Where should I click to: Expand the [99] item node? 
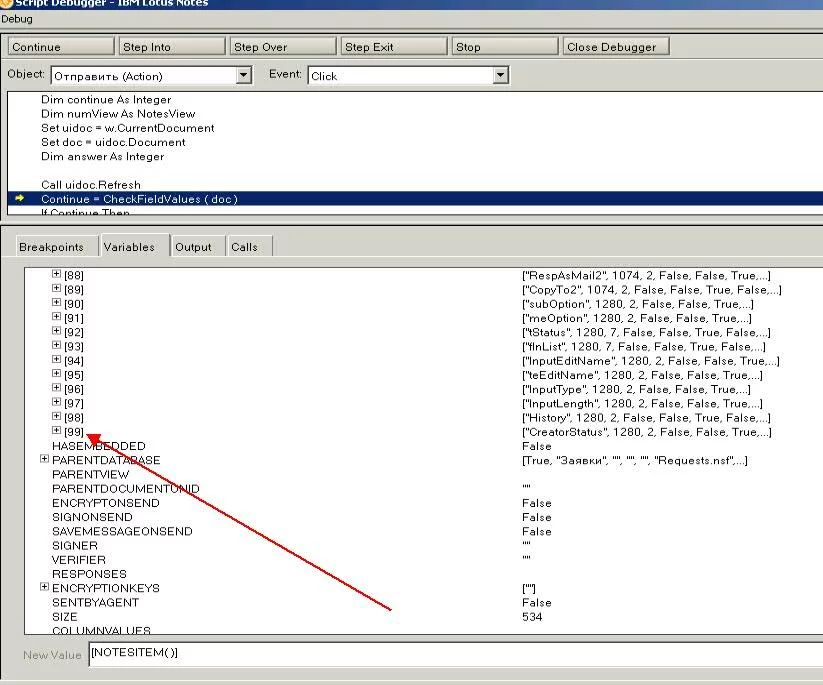57,431
